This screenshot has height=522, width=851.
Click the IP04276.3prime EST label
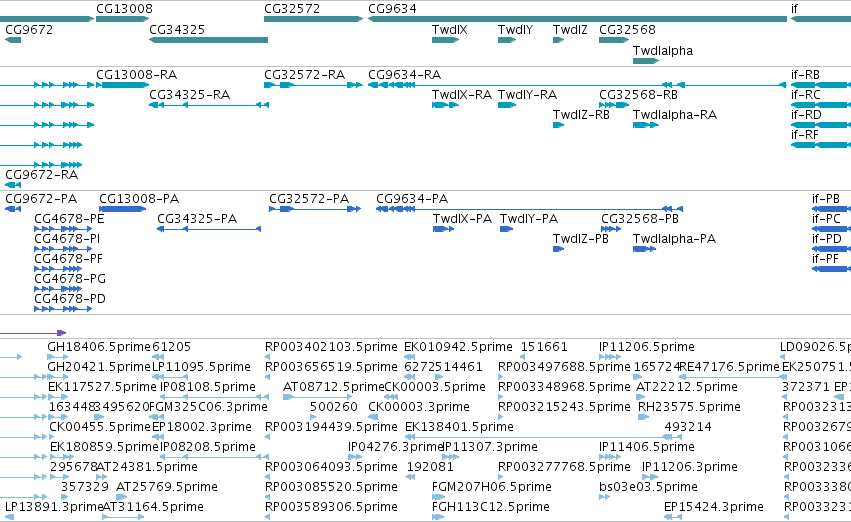pos(396,447)
